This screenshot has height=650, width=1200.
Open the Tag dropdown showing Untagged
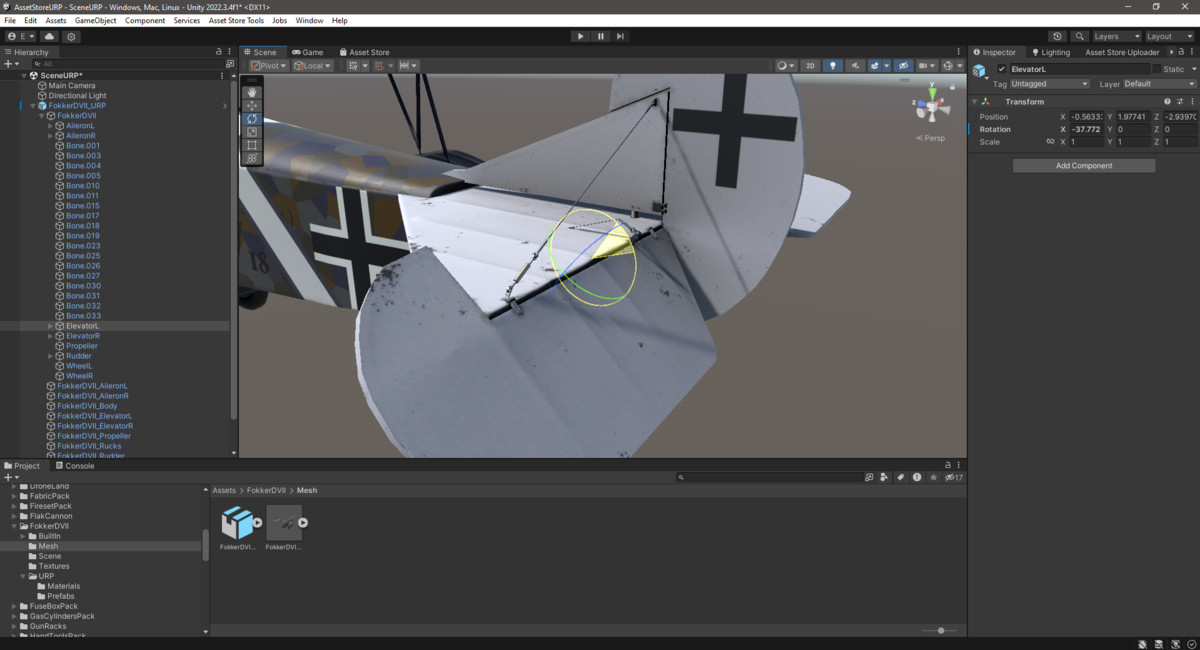tap(1049, 84)
